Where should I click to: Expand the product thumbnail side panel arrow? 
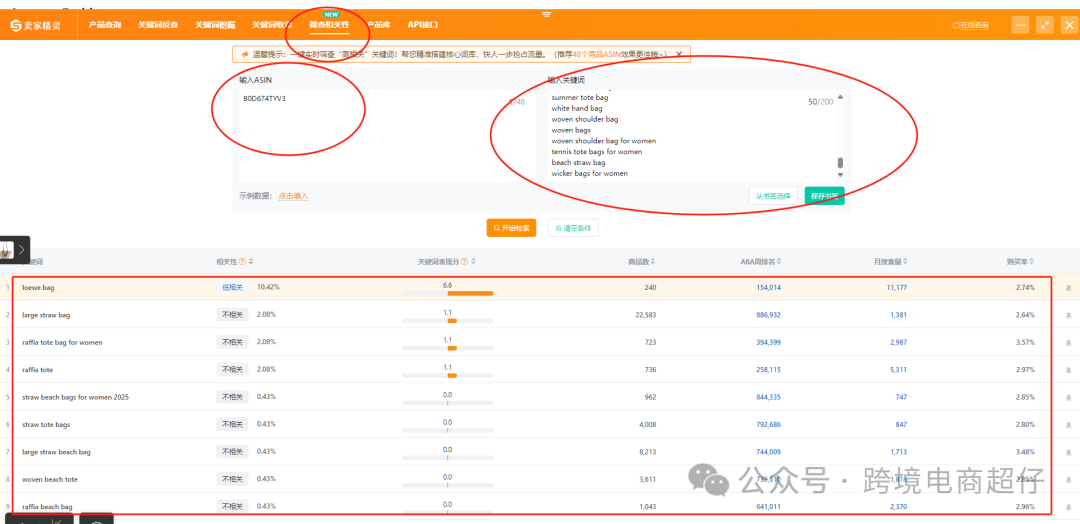point(22,249)
